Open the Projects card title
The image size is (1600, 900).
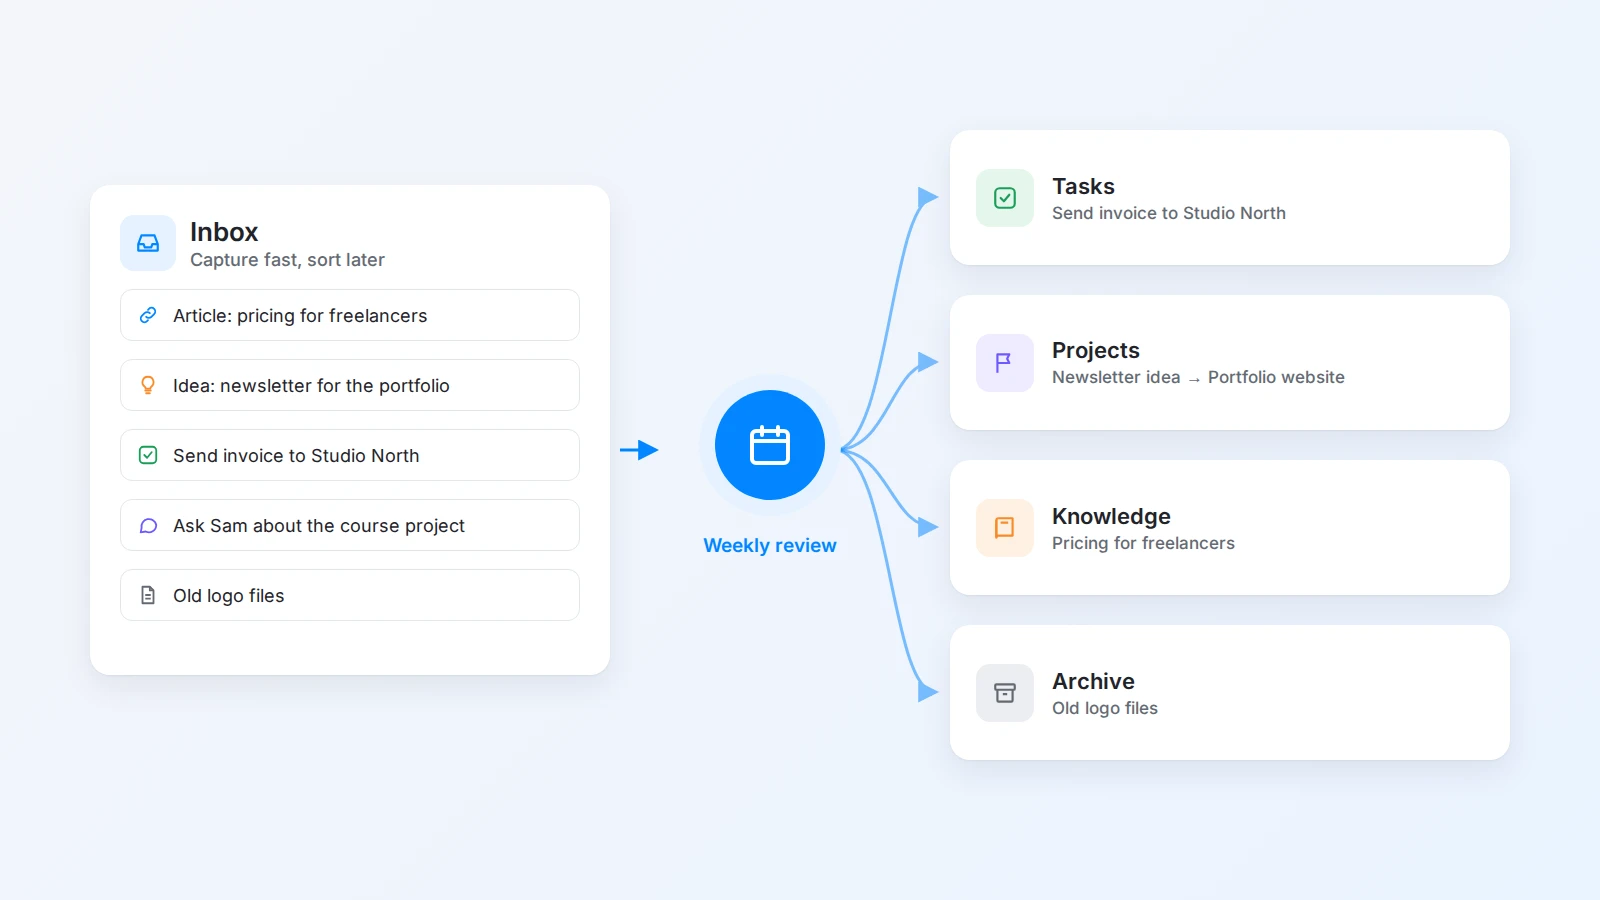pyautogui.click(x=1096, y=350)
